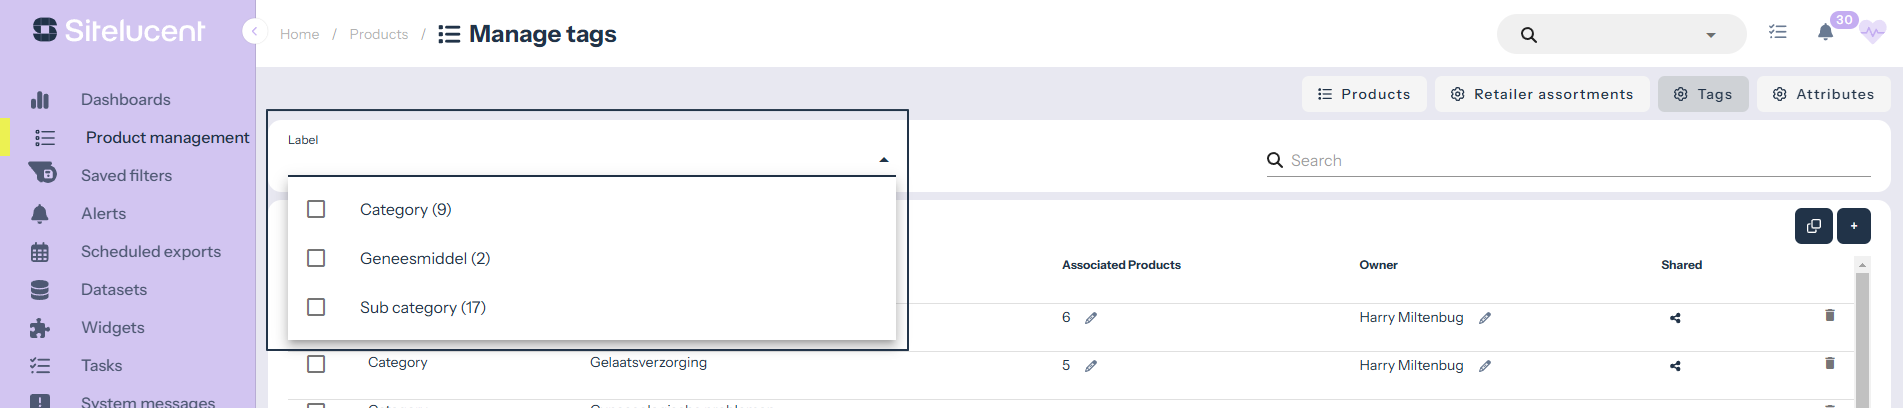Delete the Gelaatsverzorging tag with trash icon
The width and height of the screenshot is (1903, 408).
point(1830,363)
